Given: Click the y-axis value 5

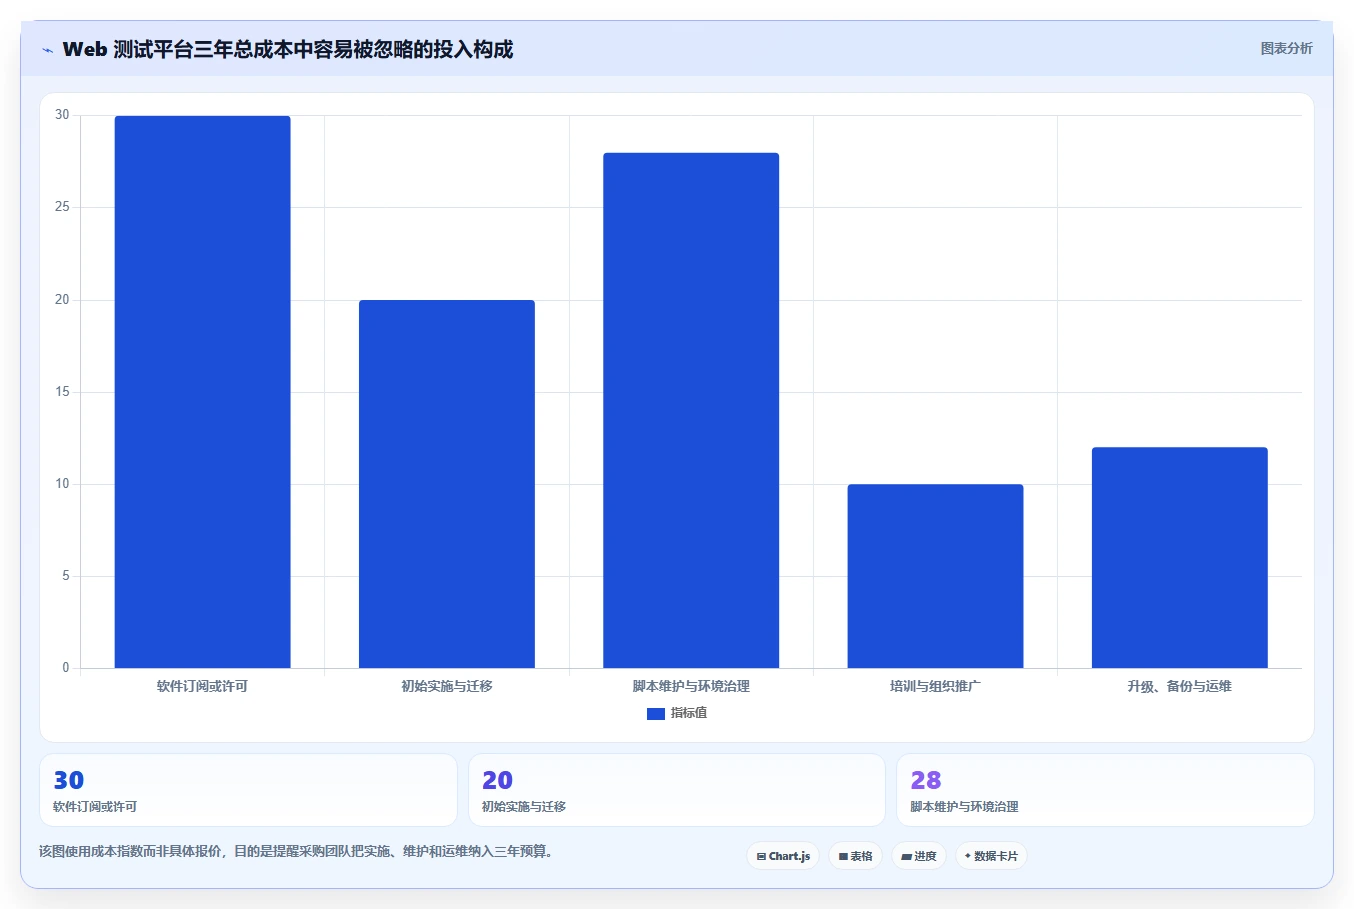Looking at the screenshot, I should click(x=66, y=576).
